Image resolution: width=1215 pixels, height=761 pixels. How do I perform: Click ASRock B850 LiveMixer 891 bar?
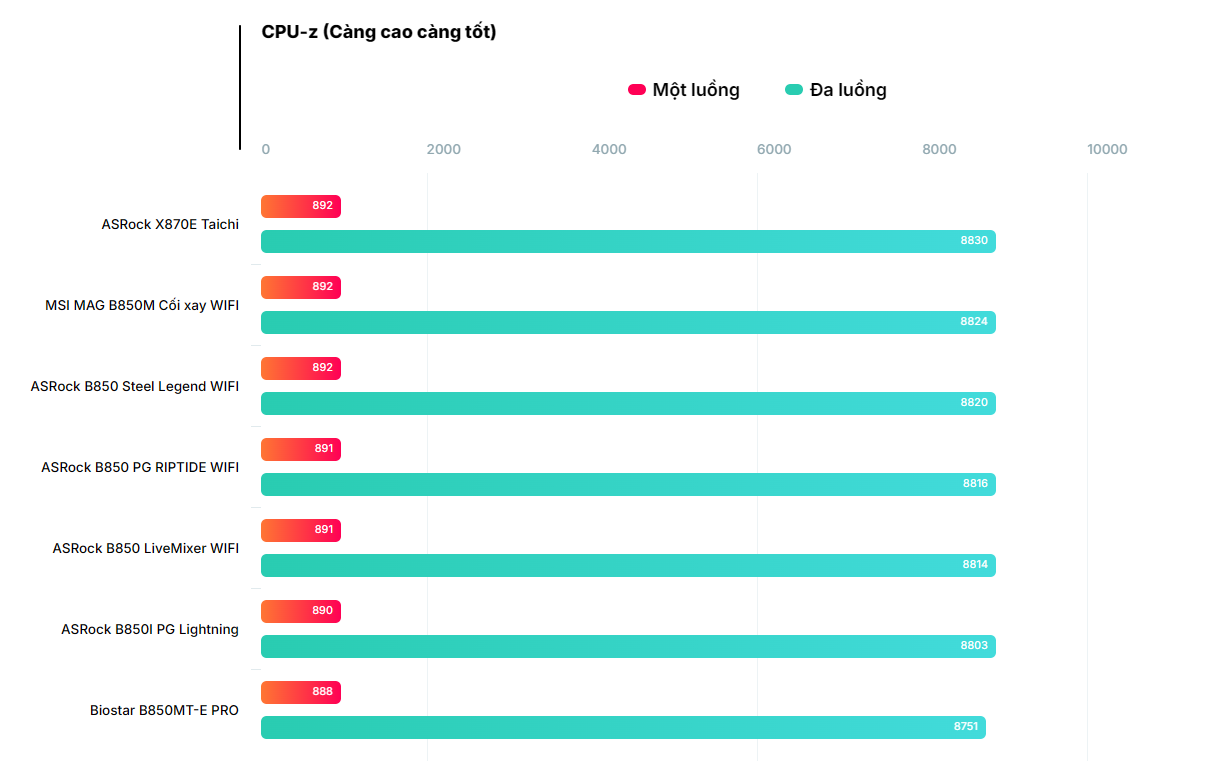(300, 530)
